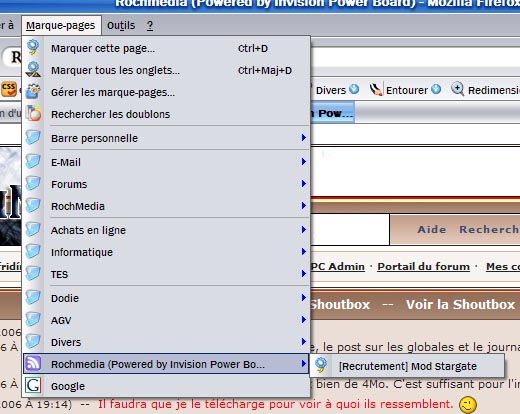The height and width of the screenshot is (414, 520).
Task: Expand the Informatique folder submenu arrow
Action: (x=304, y=251)
